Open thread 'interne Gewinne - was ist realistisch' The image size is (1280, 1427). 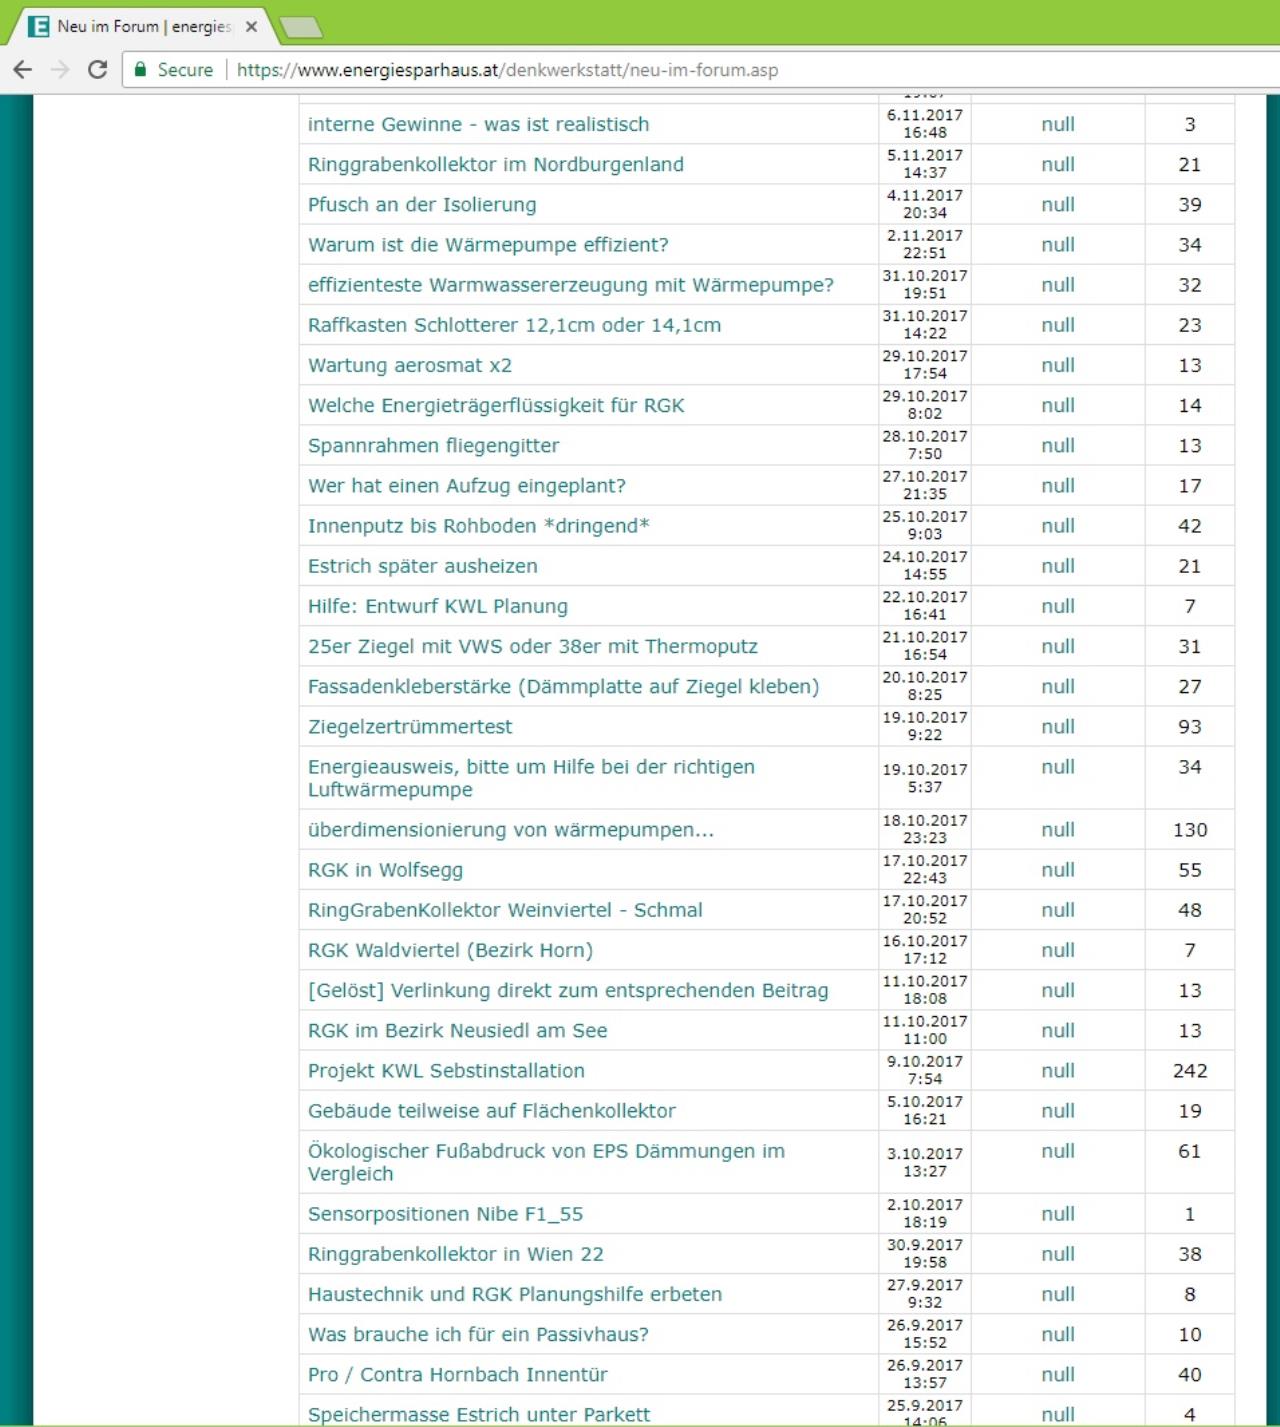click(478, 125)
